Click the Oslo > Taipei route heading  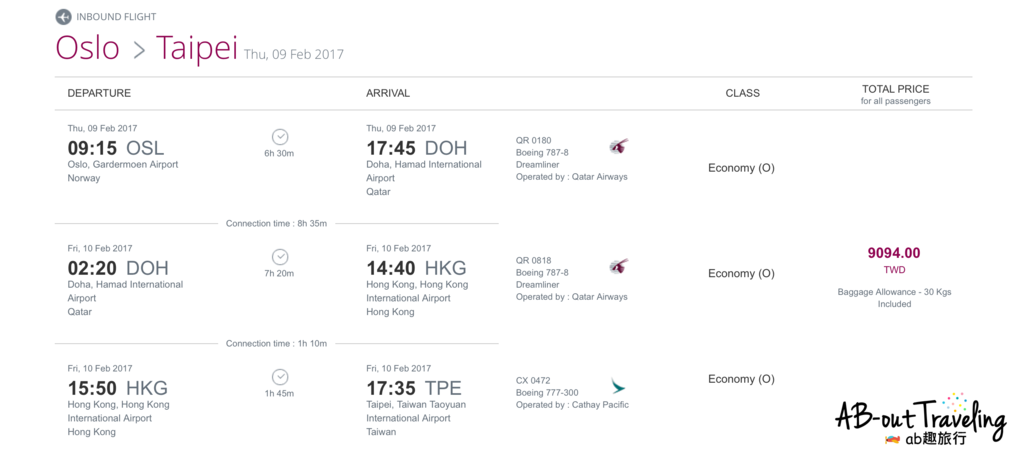click(x=146, y=48)
